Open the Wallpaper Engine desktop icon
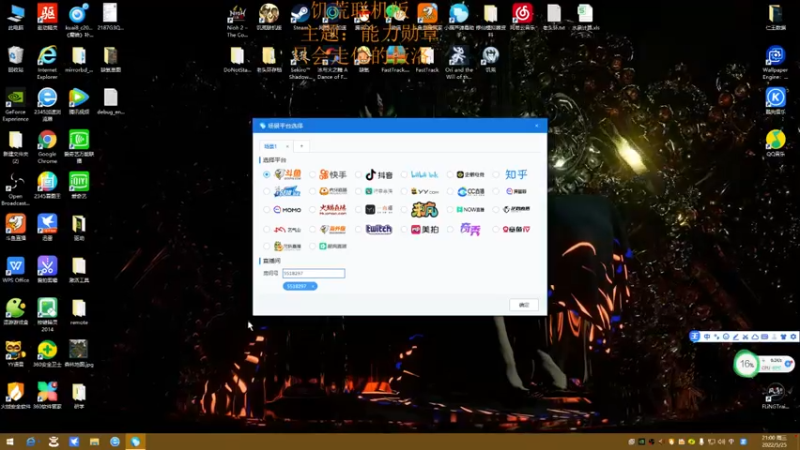 tap(776, 62)
